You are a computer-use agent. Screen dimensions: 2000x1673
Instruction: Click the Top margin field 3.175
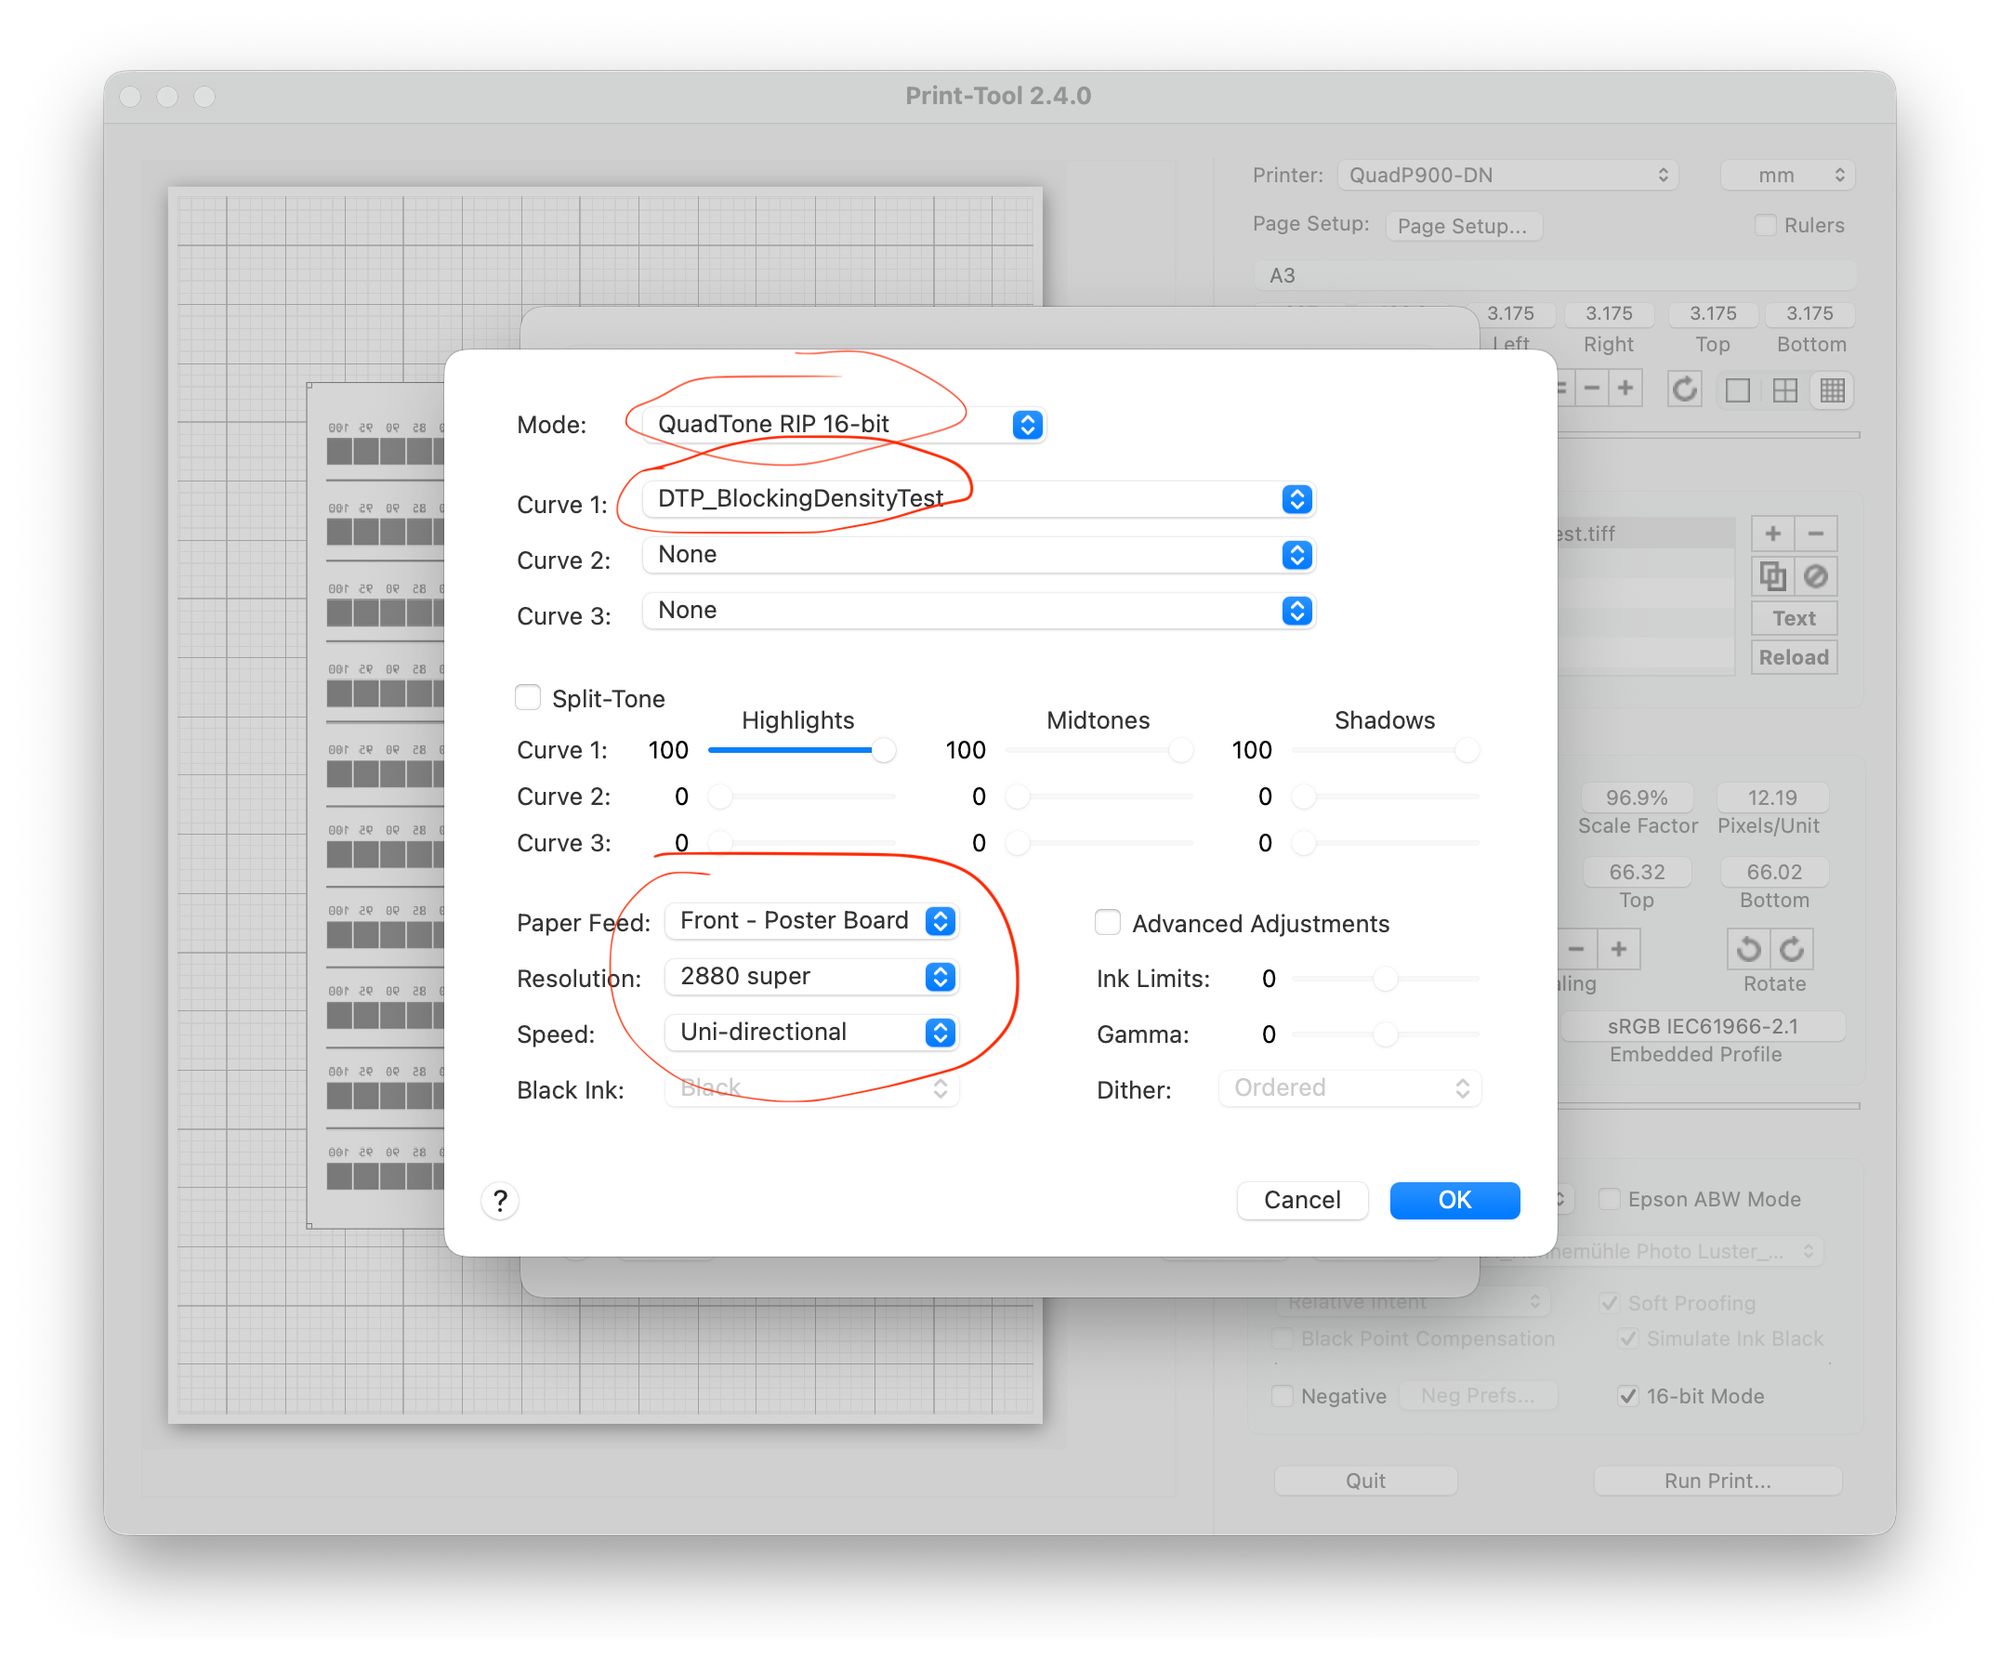point(1713,314)
